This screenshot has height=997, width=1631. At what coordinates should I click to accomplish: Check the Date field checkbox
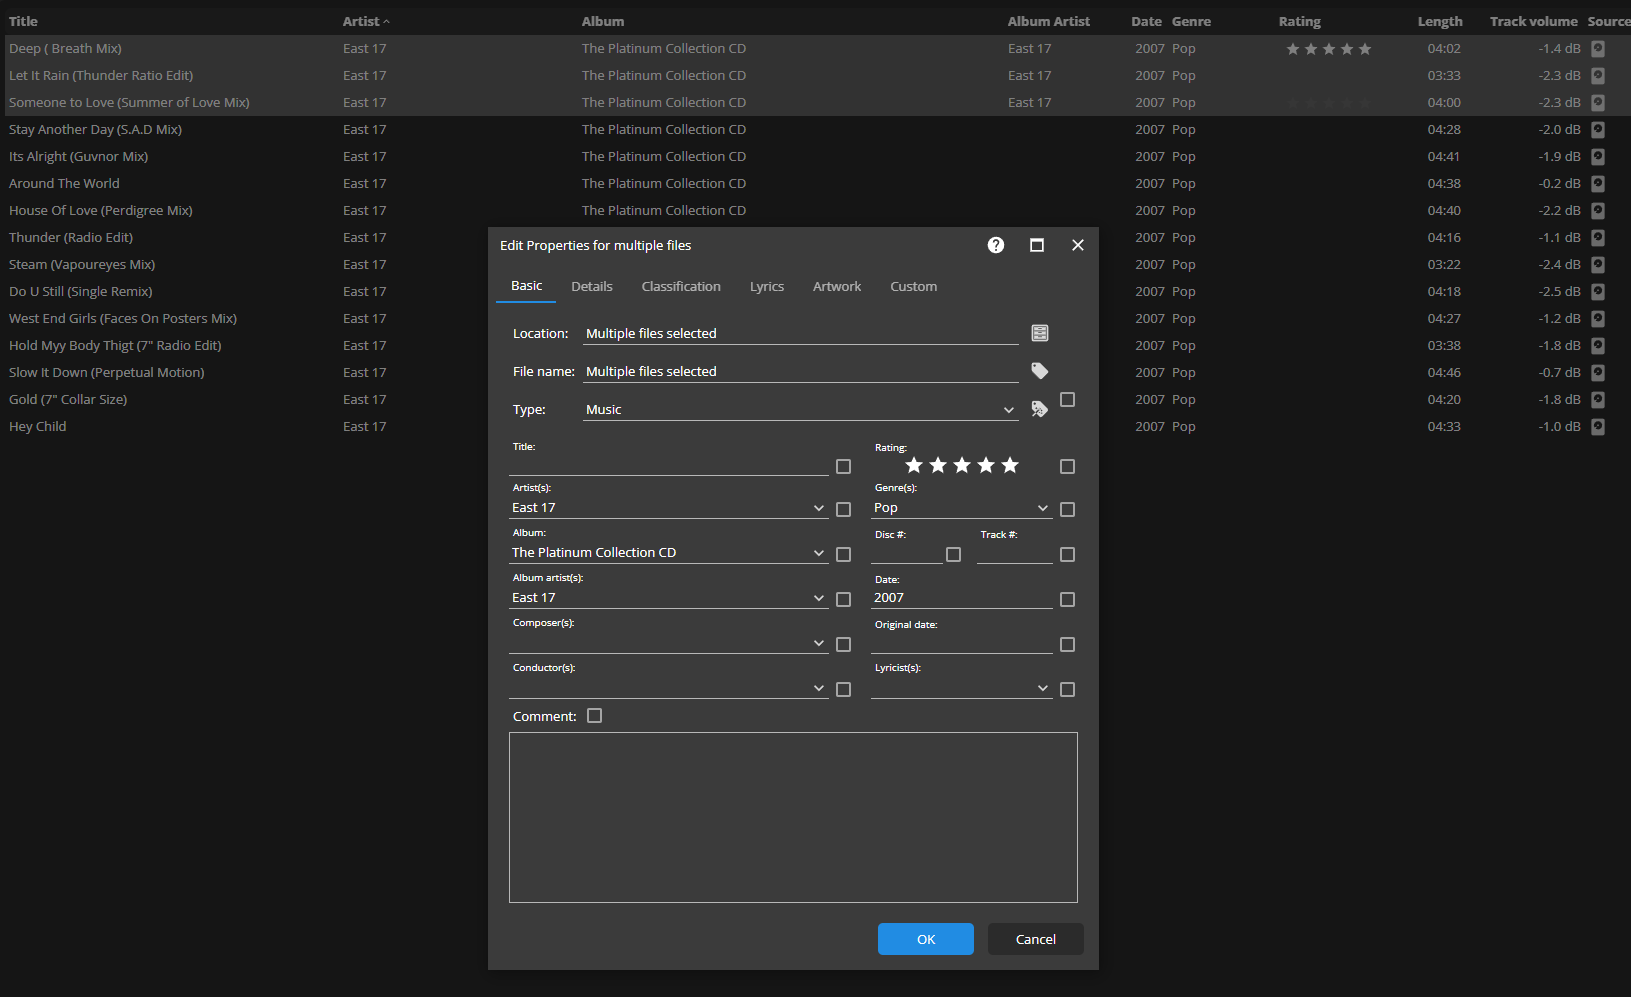click(x=1067, y=599)
